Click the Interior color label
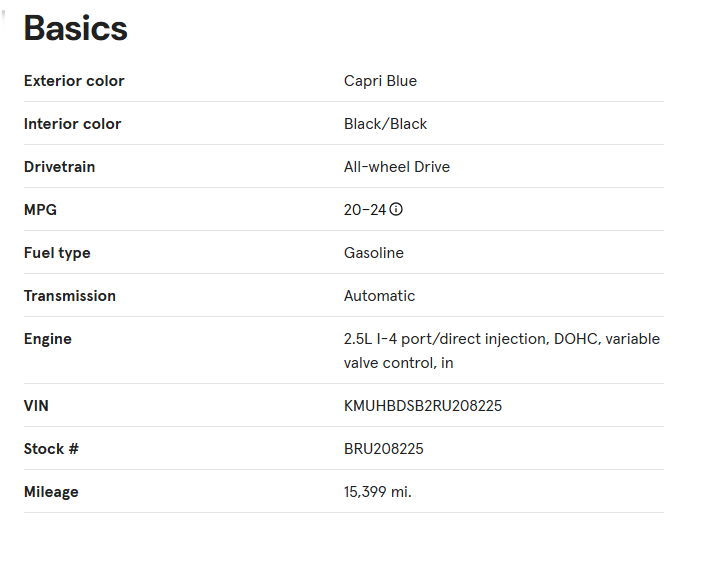722x583 pixels. 72,124
